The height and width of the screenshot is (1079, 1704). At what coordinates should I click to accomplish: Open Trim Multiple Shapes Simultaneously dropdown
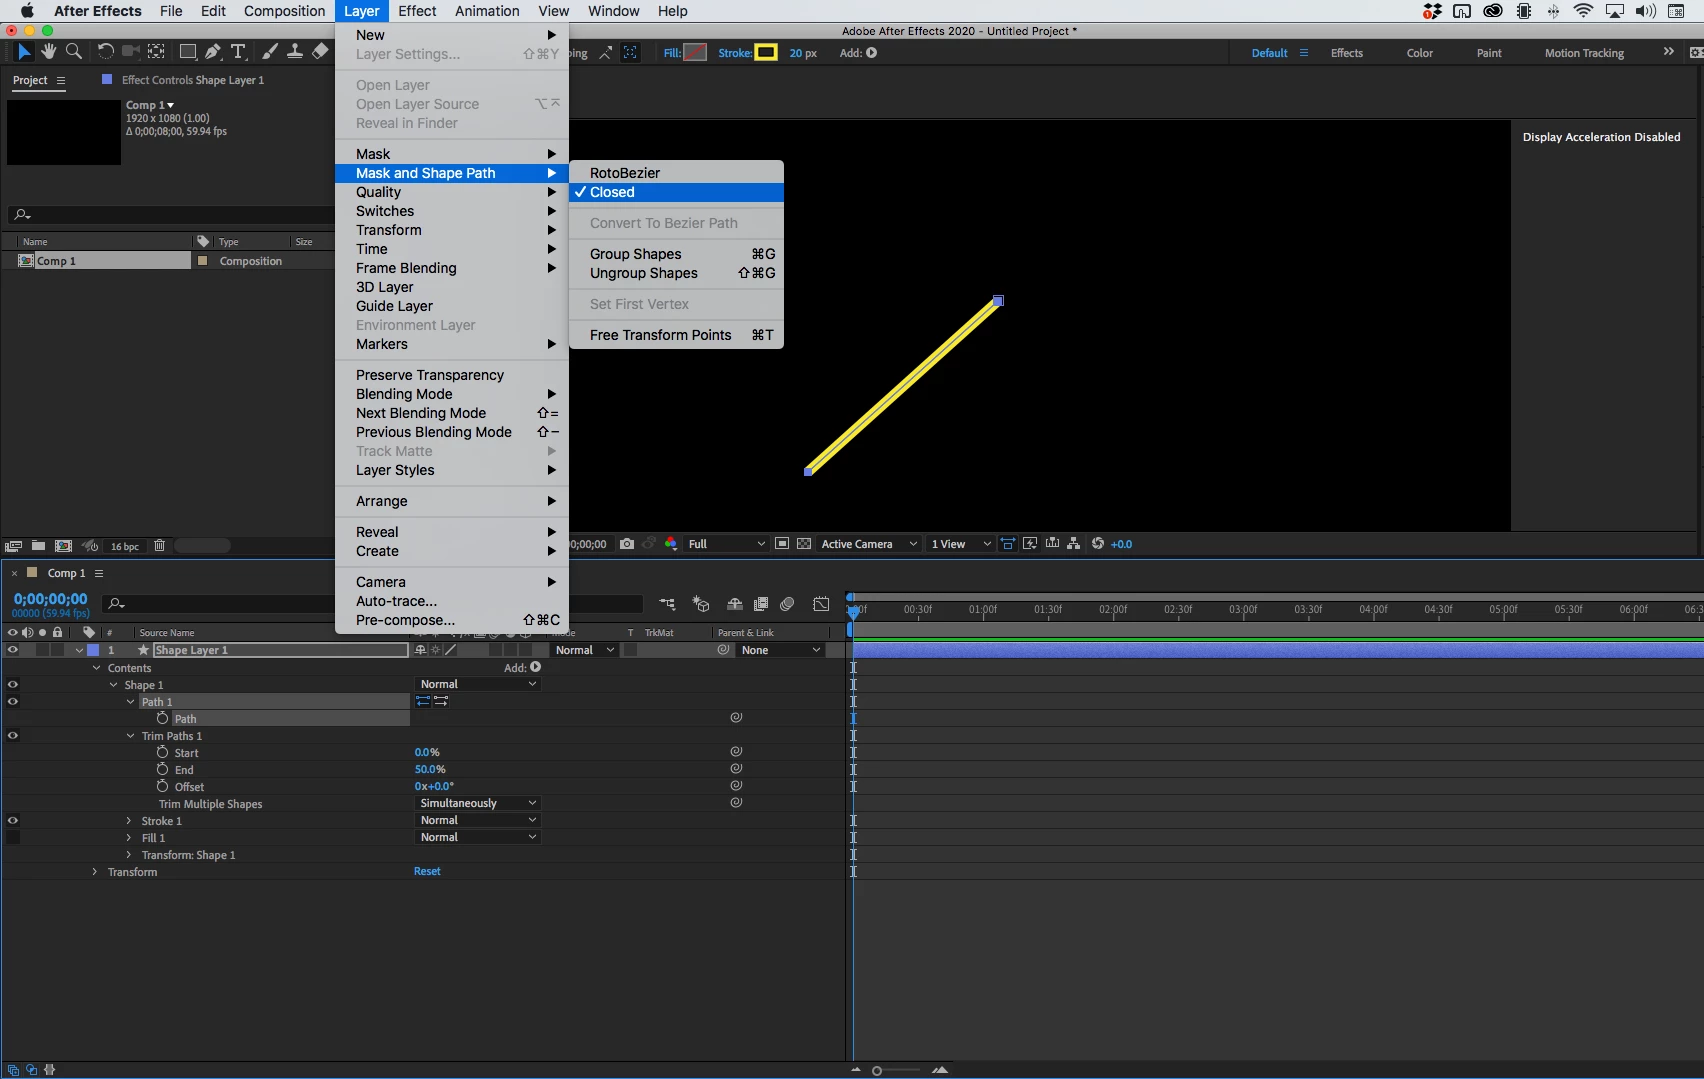pyautogui.click(x=478, y=803)
